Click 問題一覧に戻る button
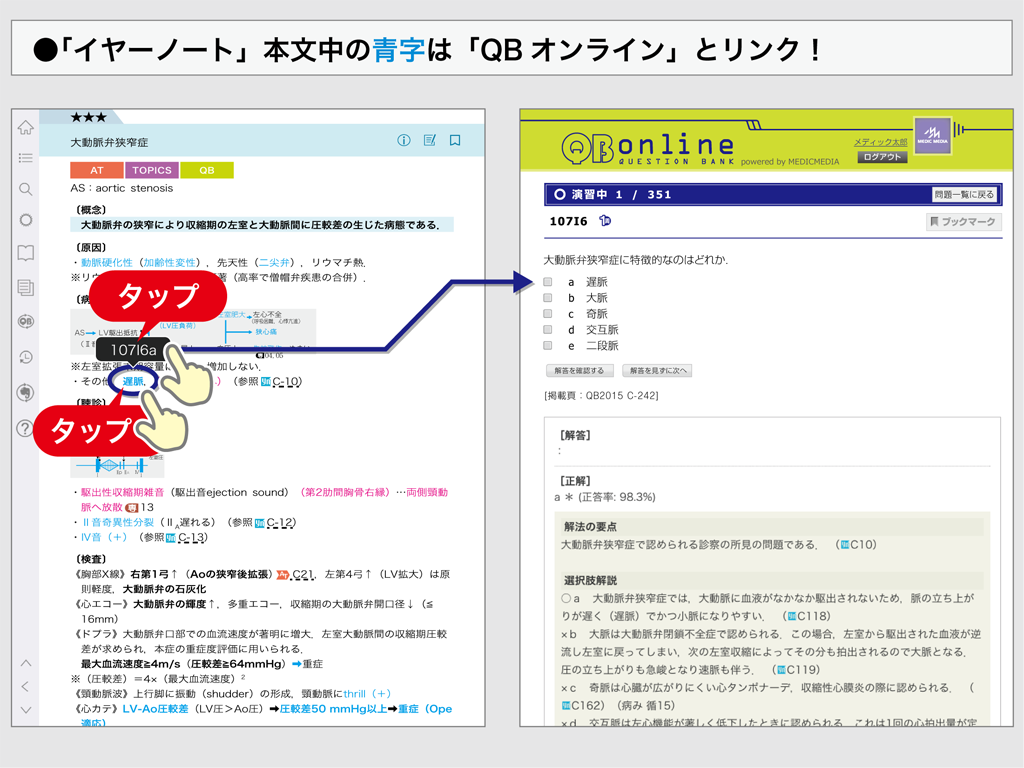Viewport: 1024px width, 768px height. tap(964, 195)
